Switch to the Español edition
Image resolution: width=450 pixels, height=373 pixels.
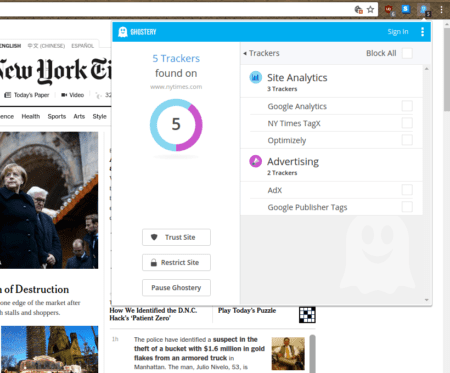(x=82, y=46)
